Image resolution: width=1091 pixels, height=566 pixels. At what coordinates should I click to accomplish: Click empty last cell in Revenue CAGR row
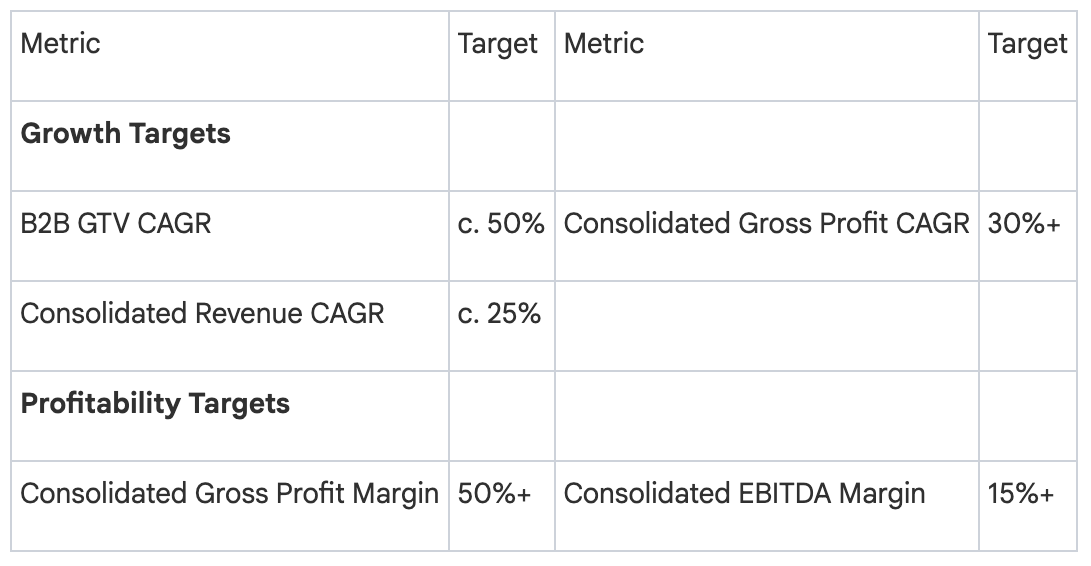pyautogui.click(x=1028, y=326)
